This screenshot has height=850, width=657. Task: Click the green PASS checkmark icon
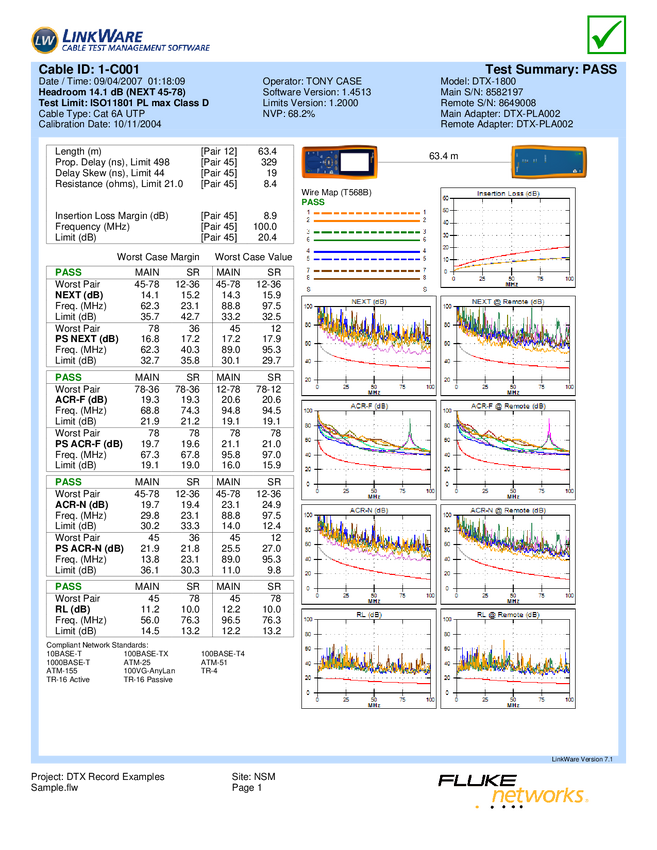pos(607,35)
